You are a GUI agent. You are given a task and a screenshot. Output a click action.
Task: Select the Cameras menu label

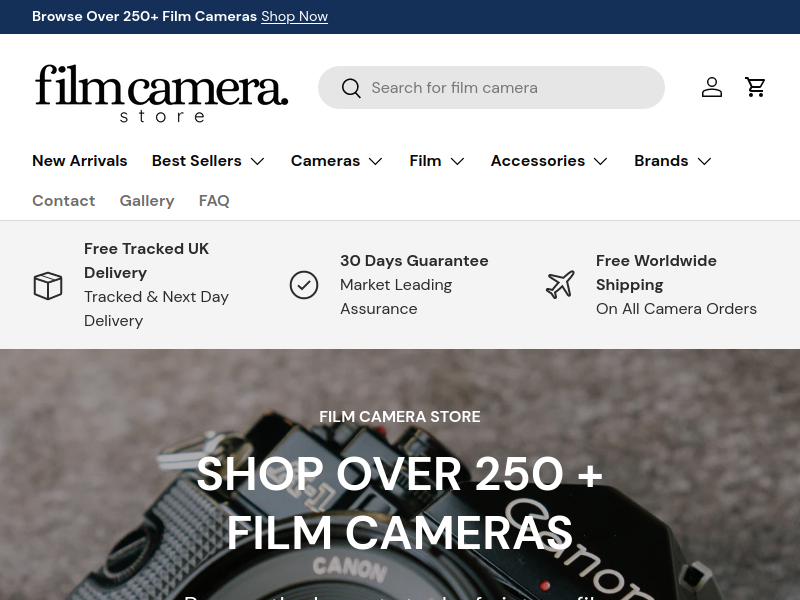tap(326, 161)
